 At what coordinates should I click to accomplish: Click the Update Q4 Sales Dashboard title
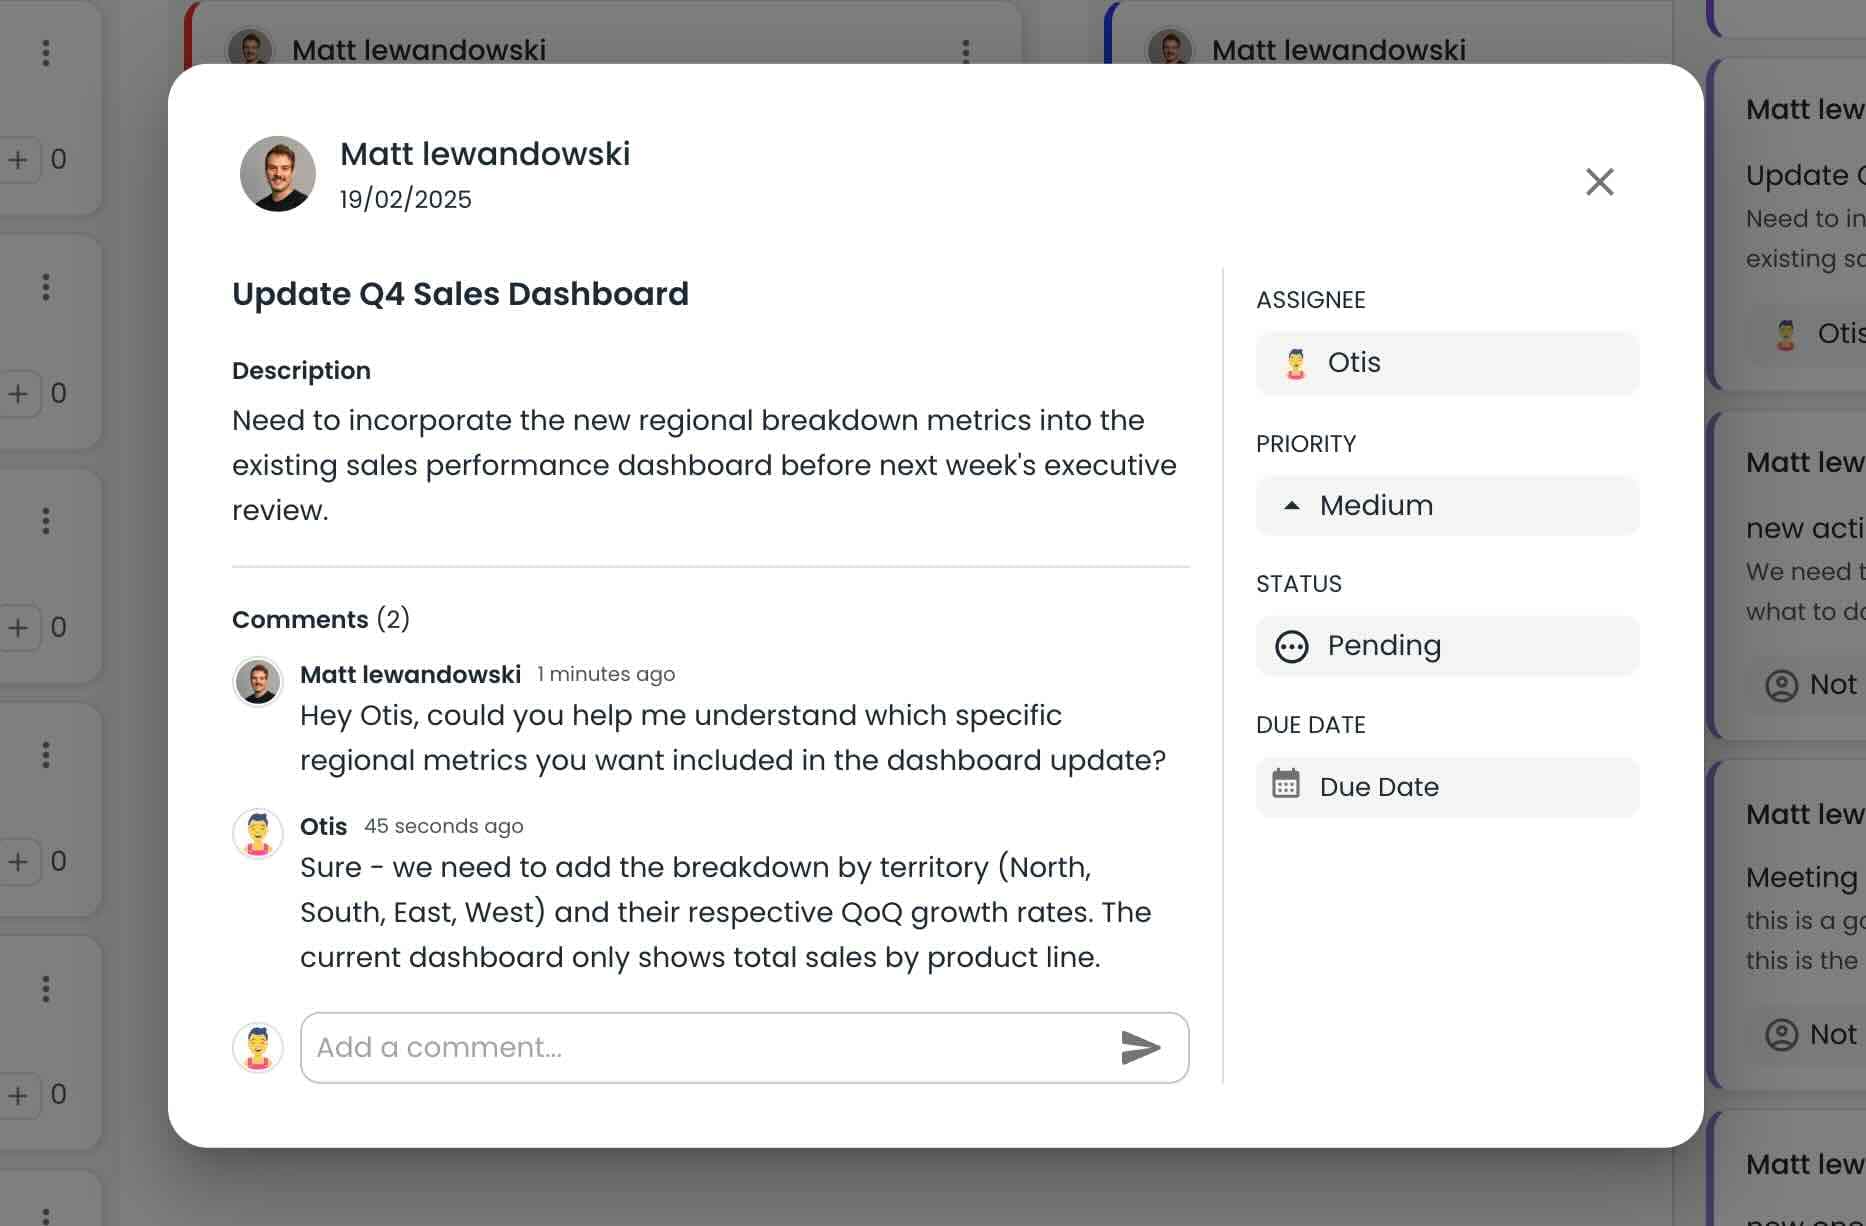click(x=460, y=294)
